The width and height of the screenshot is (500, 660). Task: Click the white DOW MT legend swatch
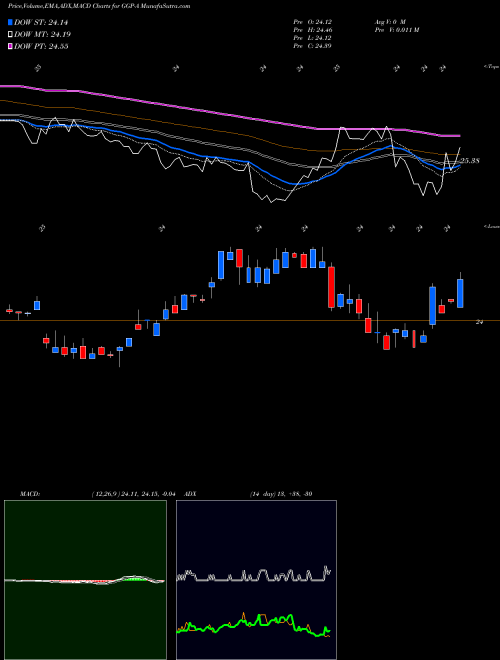(x=11, y=35)
